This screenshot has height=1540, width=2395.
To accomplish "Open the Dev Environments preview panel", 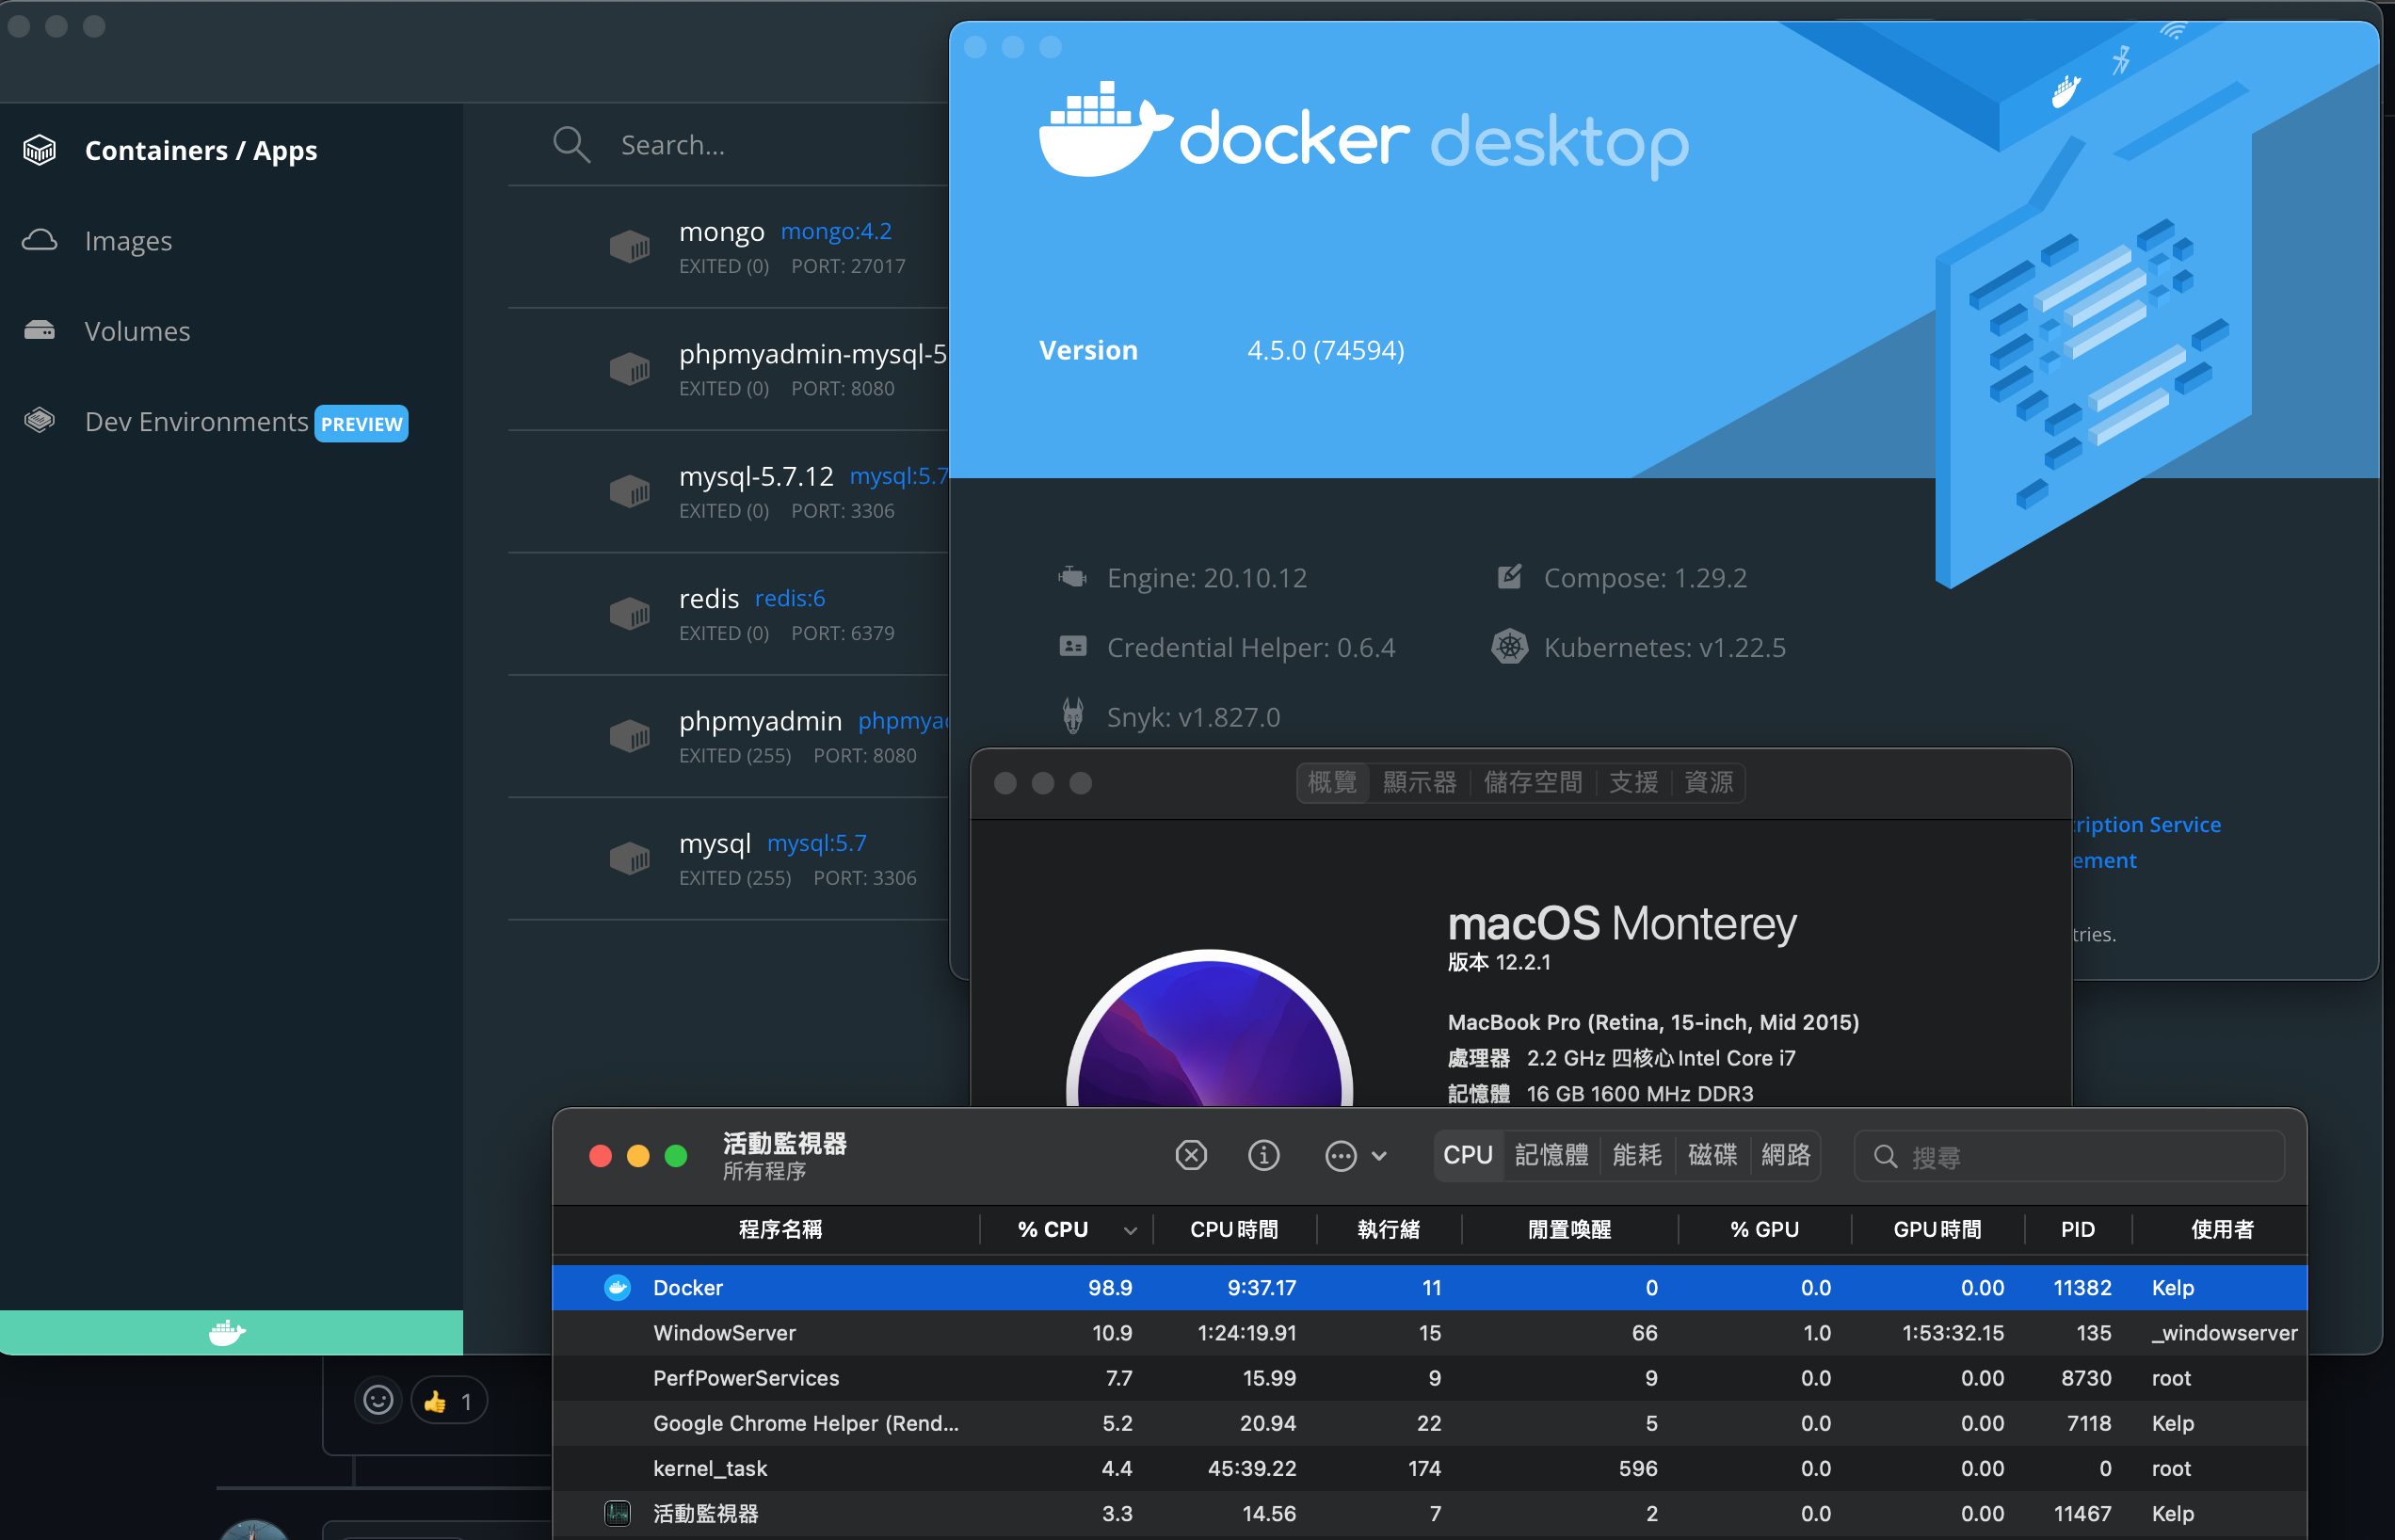I will tap(196, 421).
